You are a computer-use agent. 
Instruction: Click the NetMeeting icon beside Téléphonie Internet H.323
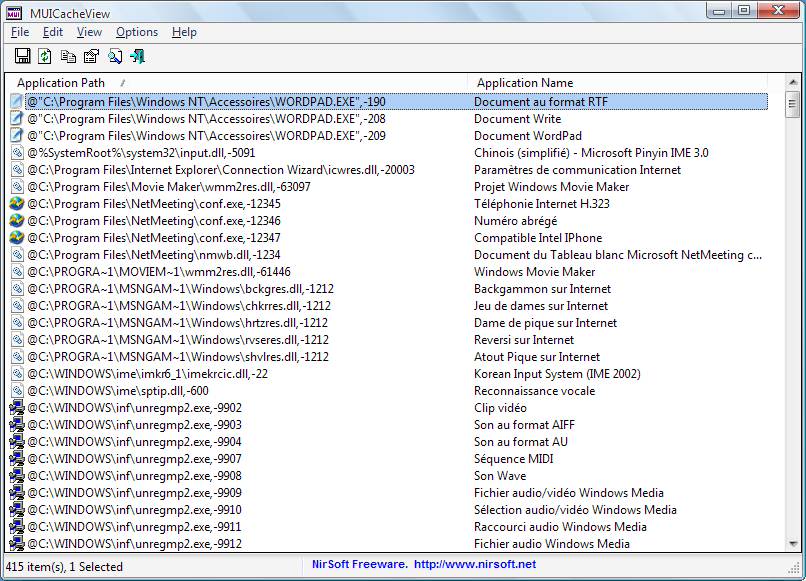click(16, 204)
